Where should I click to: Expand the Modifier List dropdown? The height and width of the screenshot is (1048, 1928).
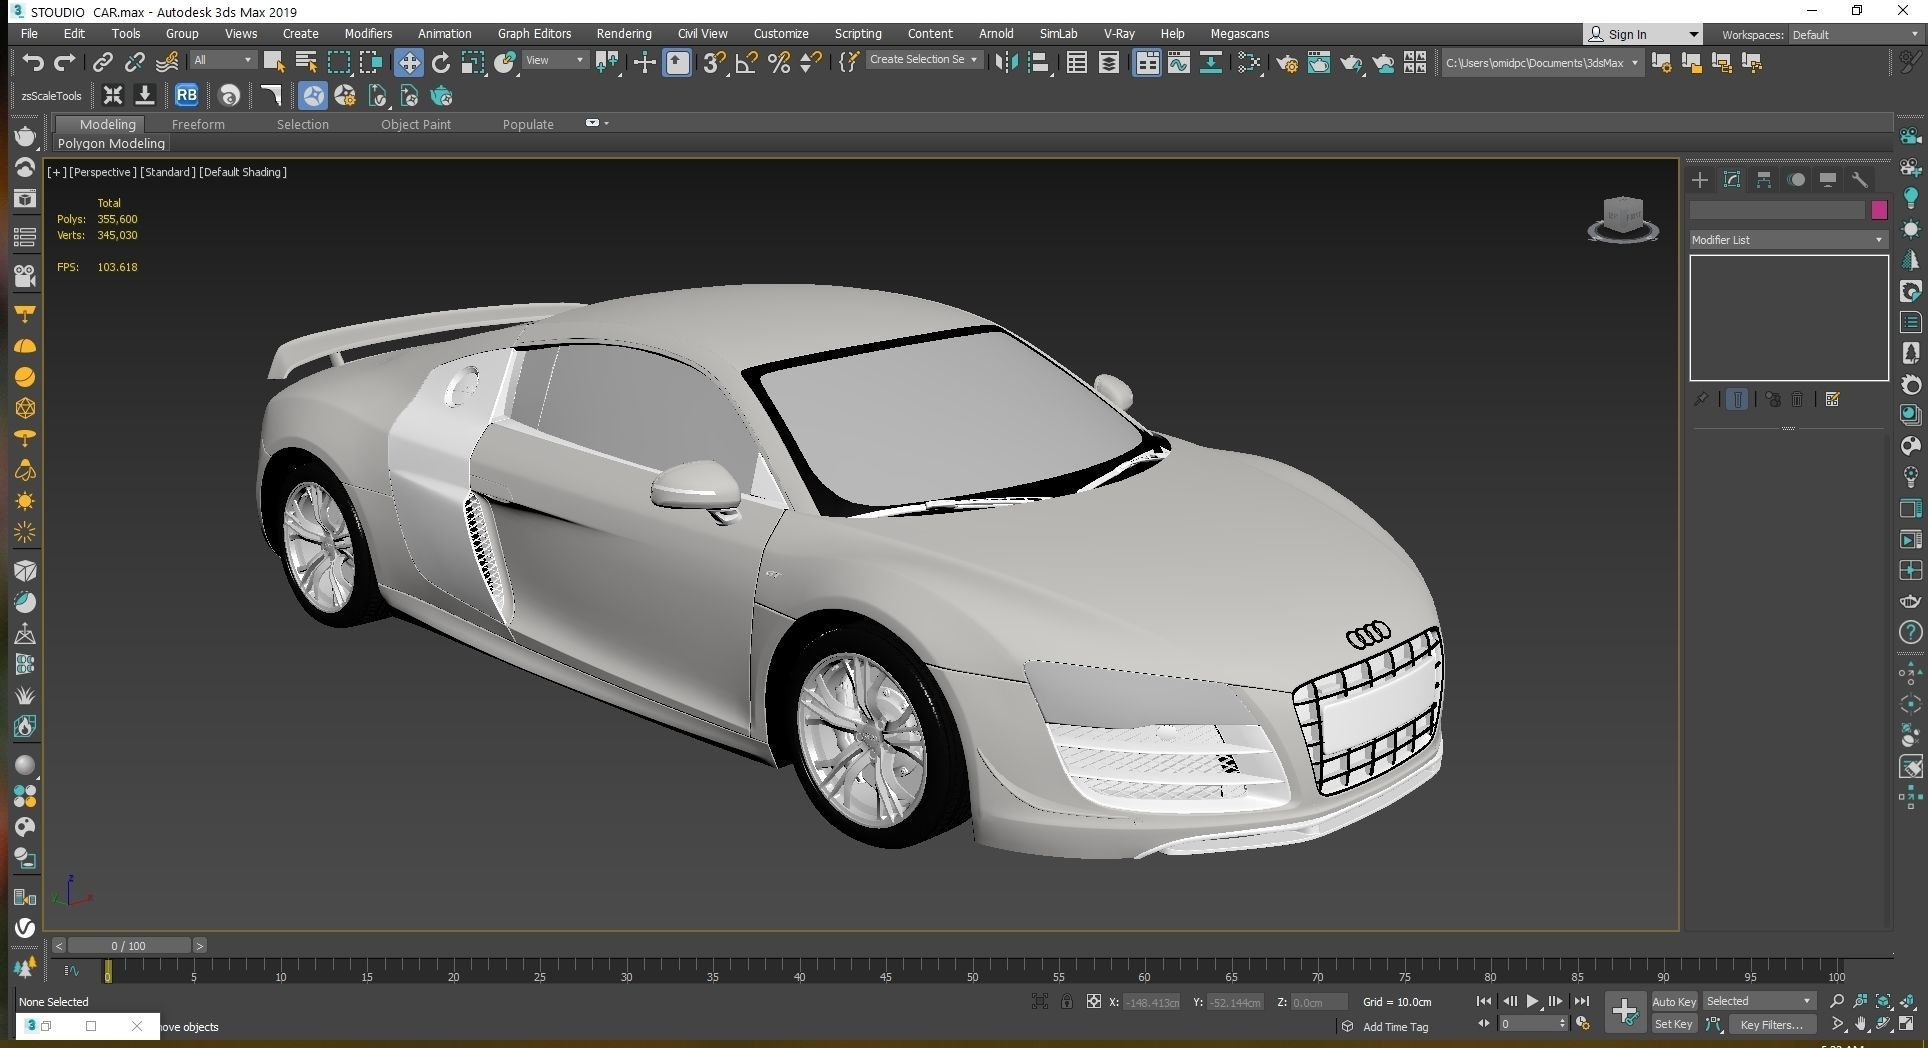click(x=1787, y=240)
